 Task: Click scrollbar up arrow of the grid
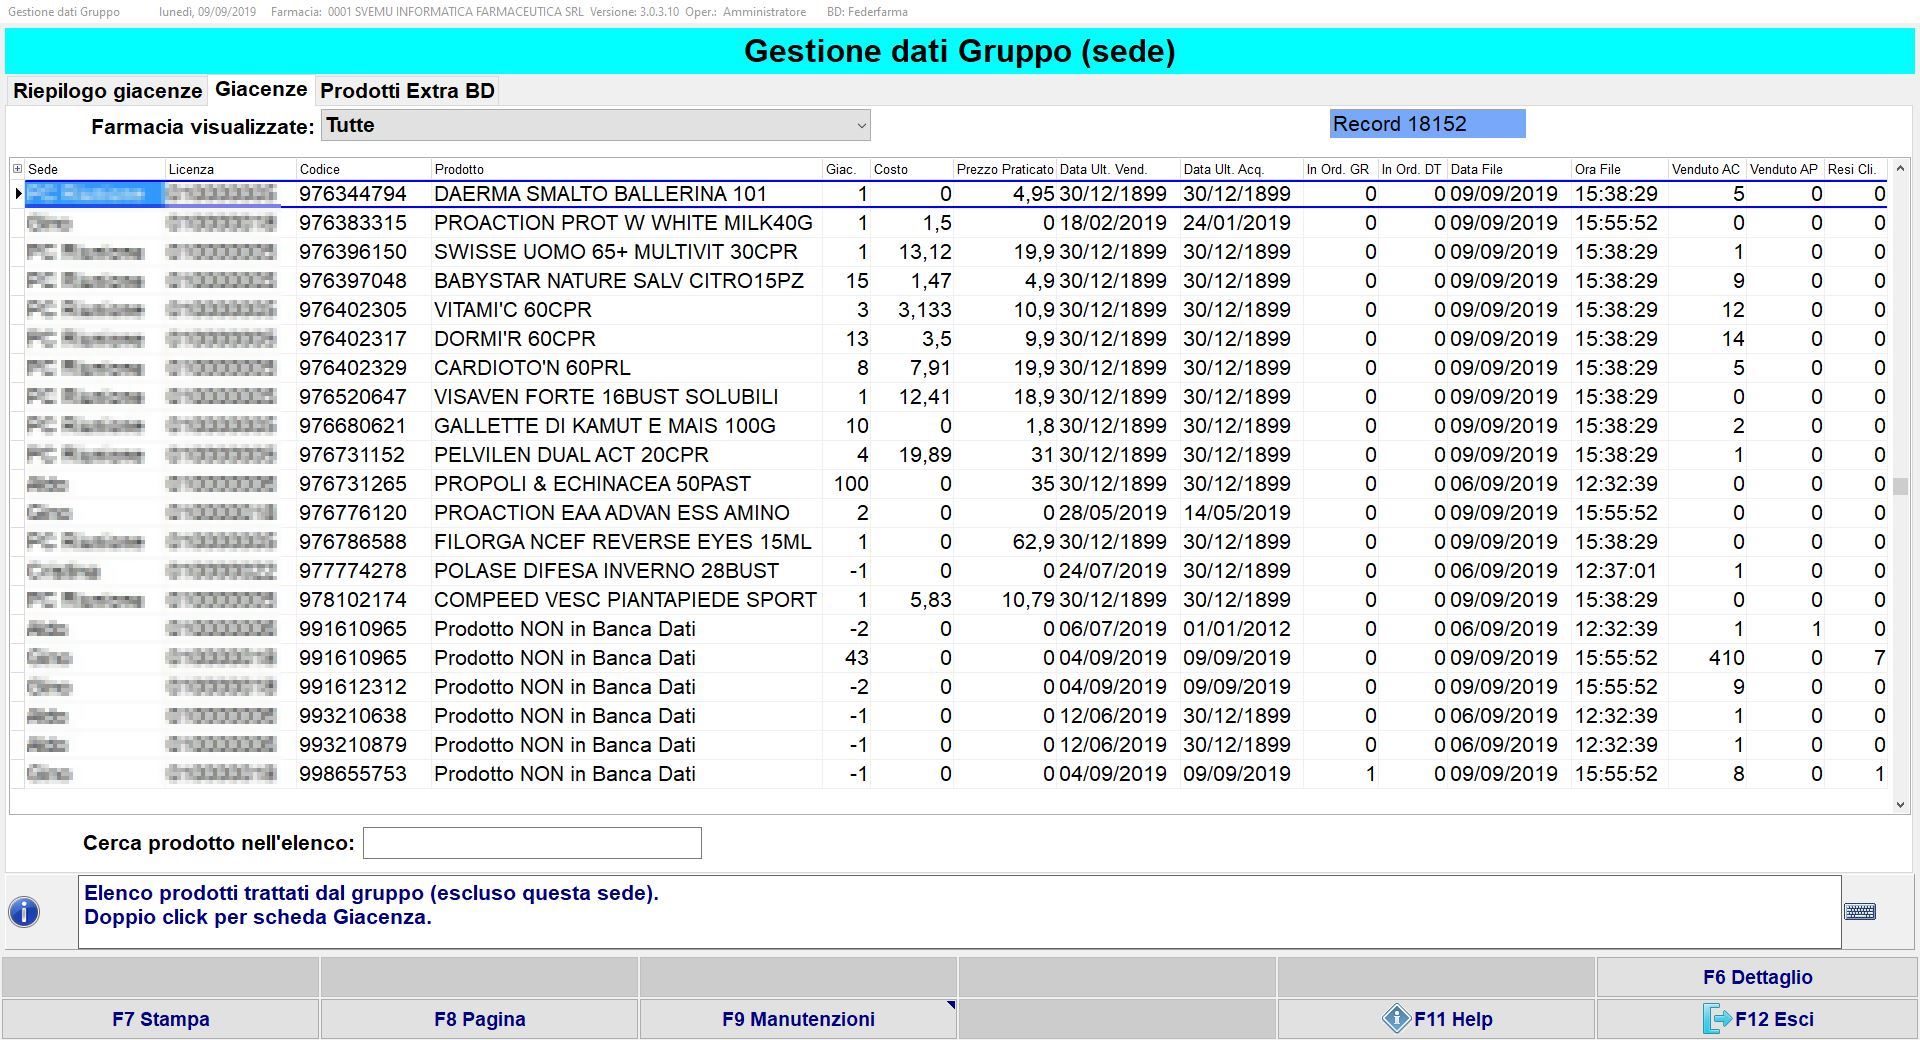click(1900, 169)
